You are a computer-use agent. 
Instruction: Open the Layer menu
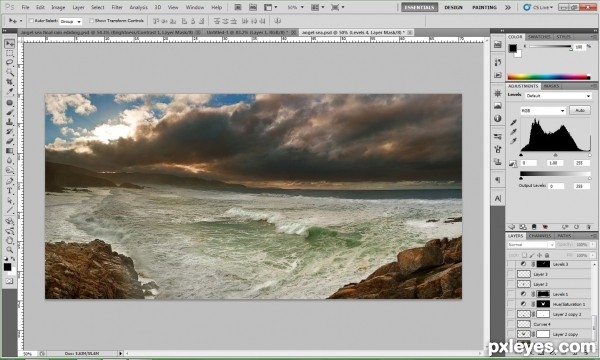point(78,7)
